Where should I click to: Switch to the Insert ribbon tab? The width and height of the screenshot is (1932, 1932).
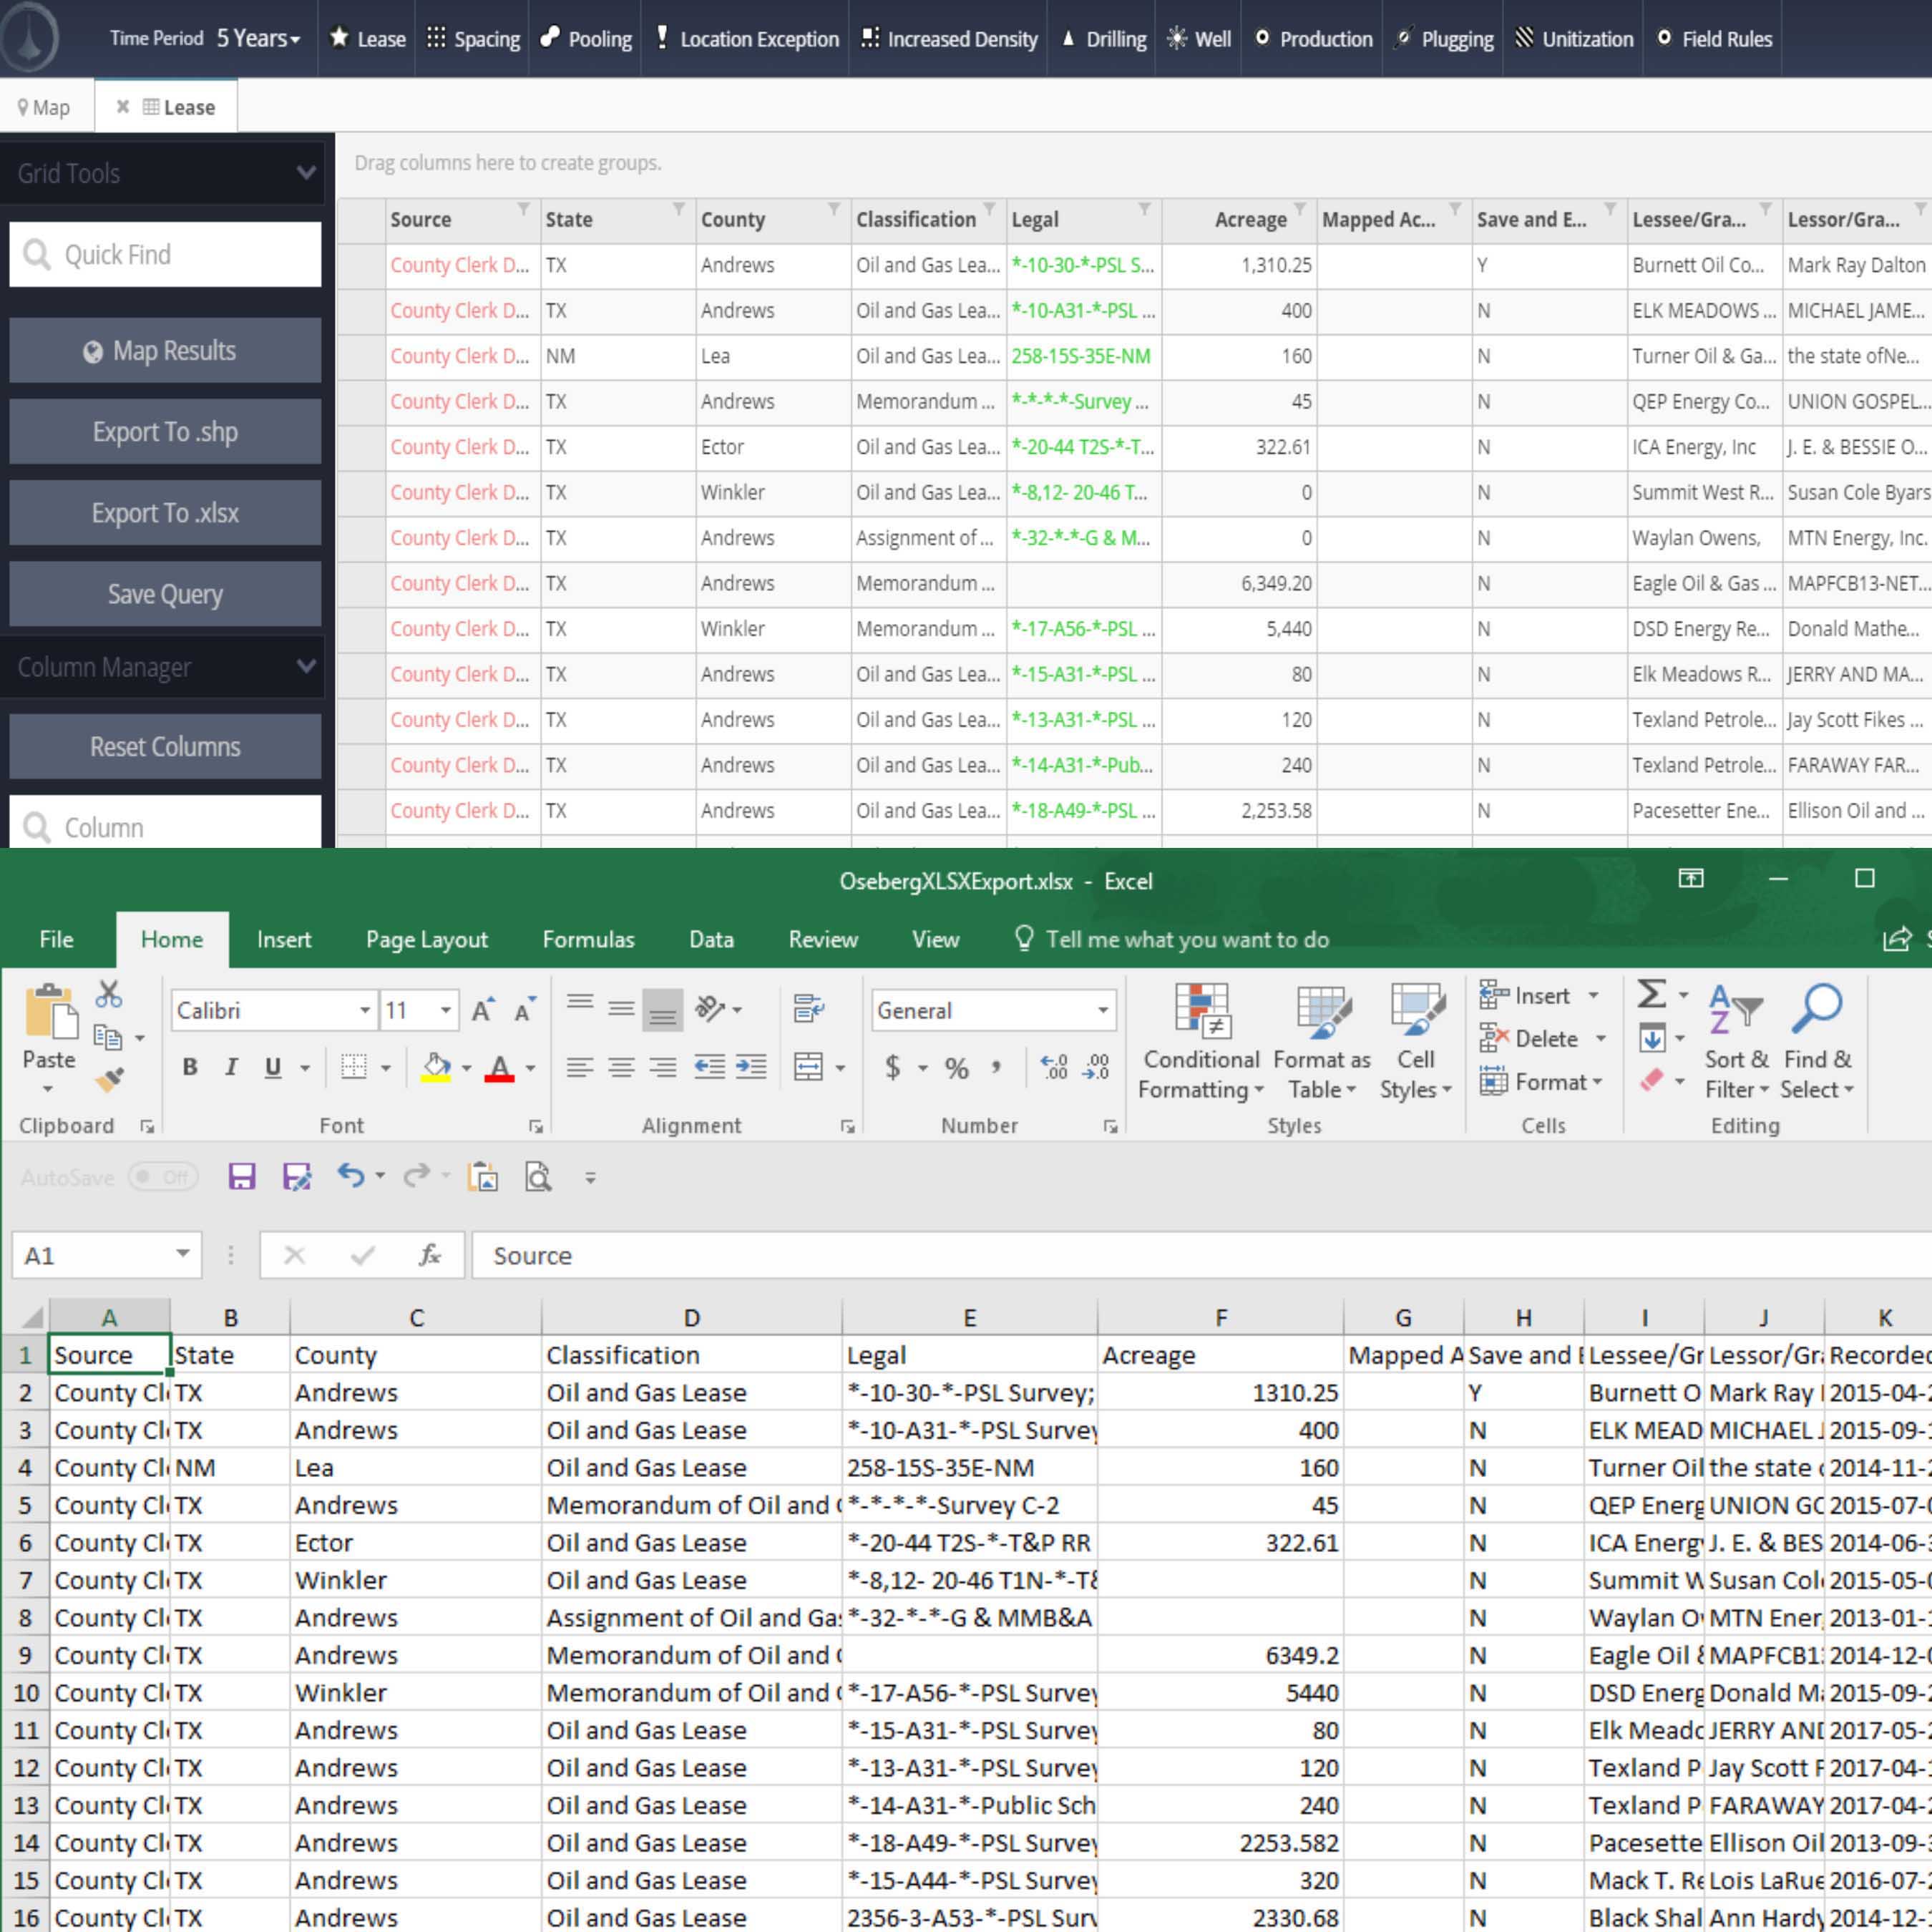tap(284, 939)
